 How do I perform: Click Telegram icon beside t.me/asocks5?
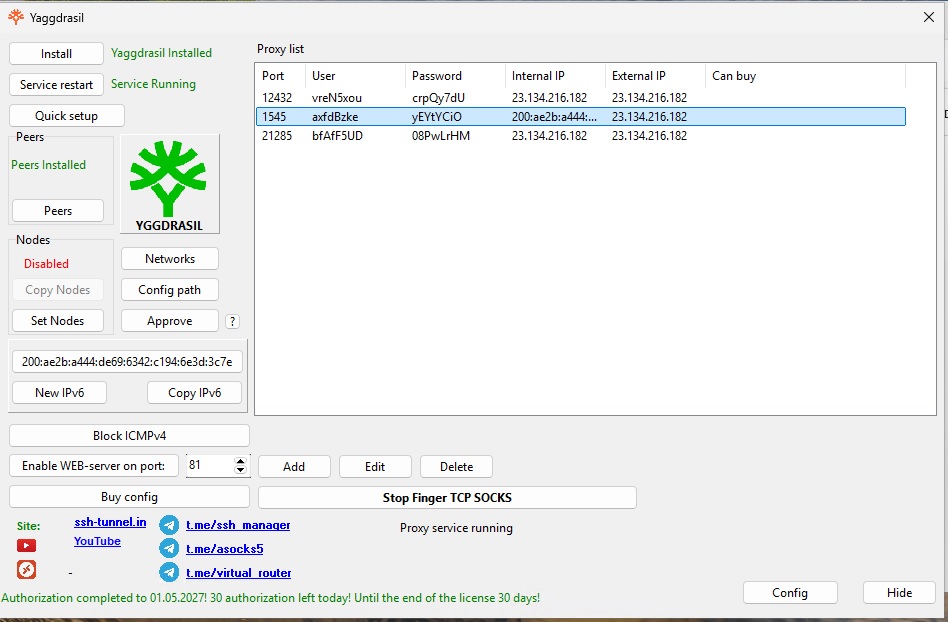point(169,549)
